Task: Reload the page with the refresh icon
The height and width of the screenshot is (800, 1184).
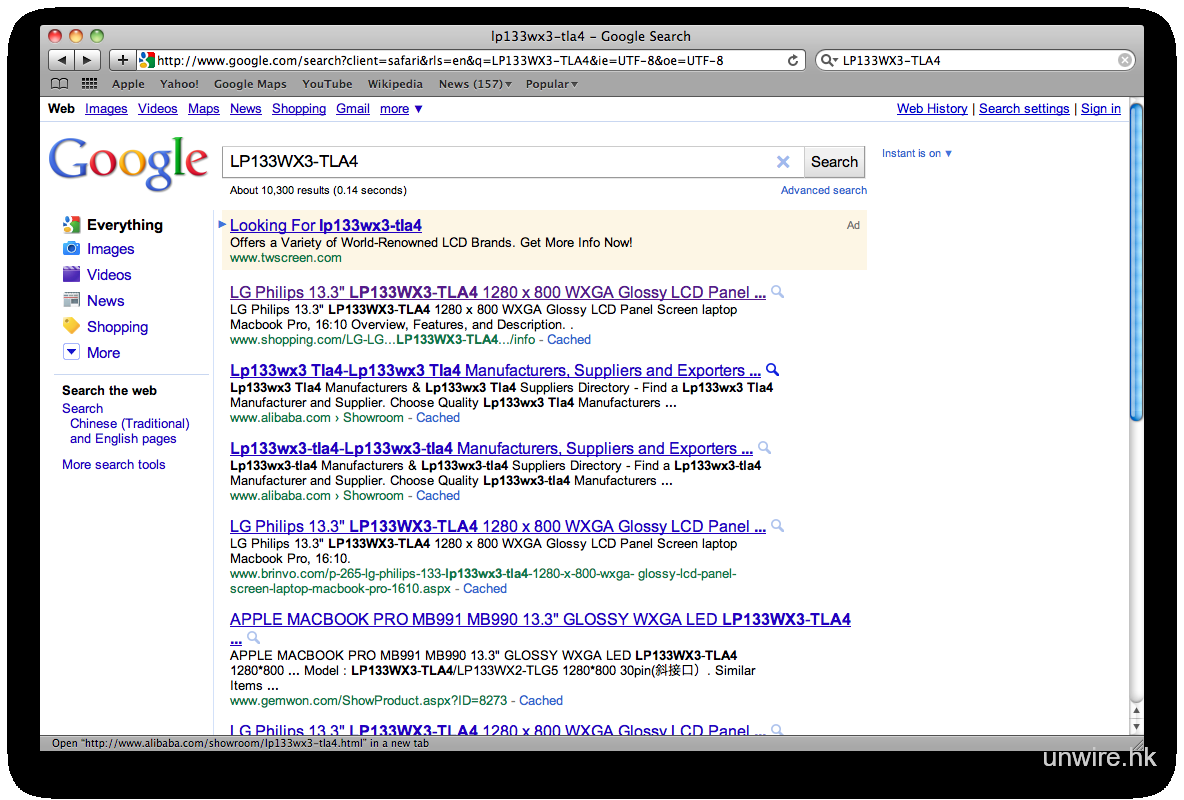Action: point(793,60)
